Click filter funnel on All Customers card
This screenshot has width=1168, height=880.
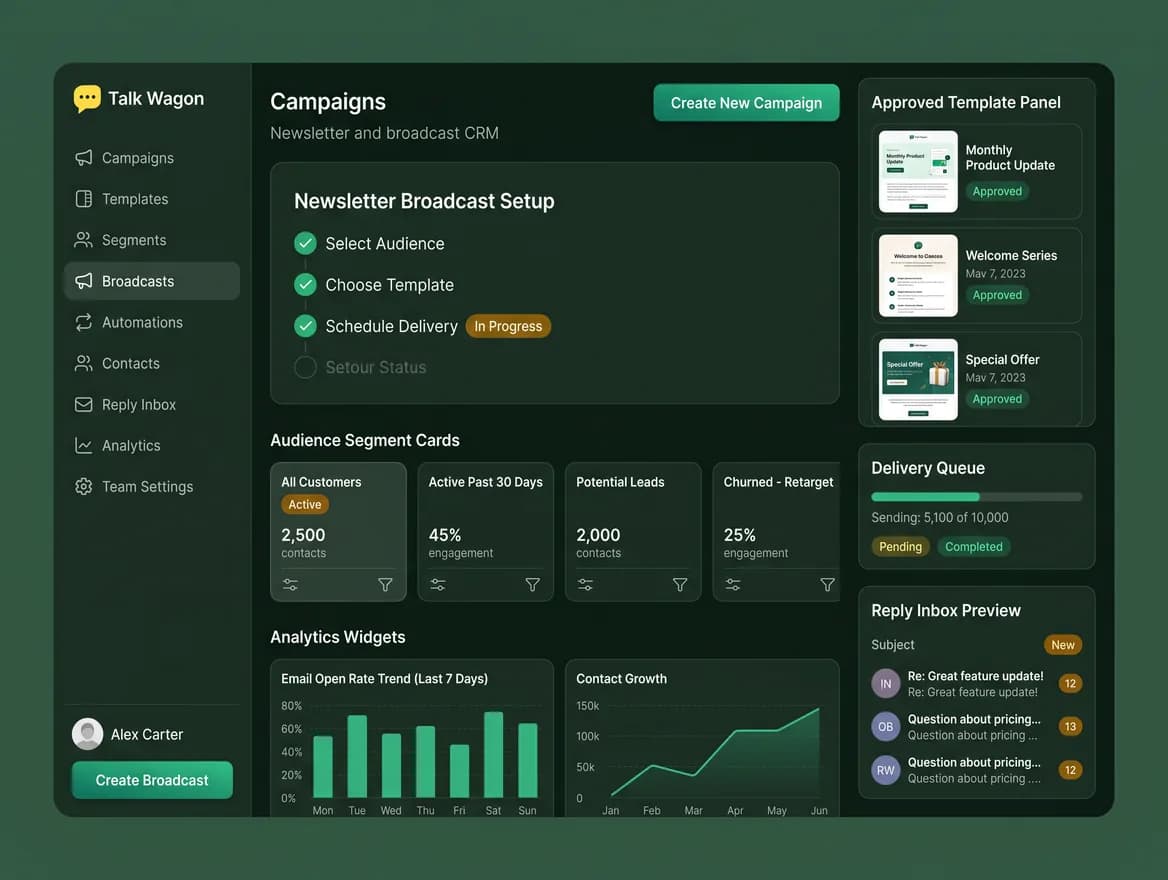pos(385,585)
